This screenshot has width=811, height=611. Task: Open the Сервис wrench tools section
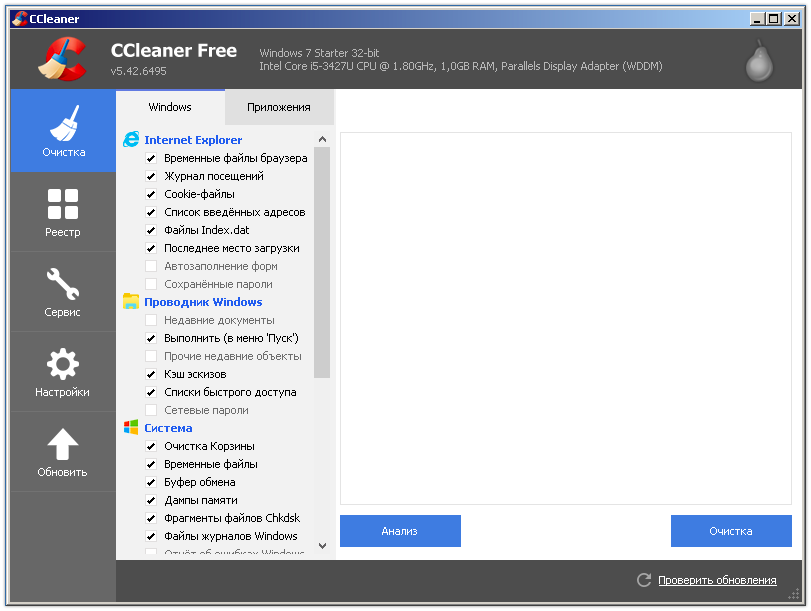(x=63, y=292)
